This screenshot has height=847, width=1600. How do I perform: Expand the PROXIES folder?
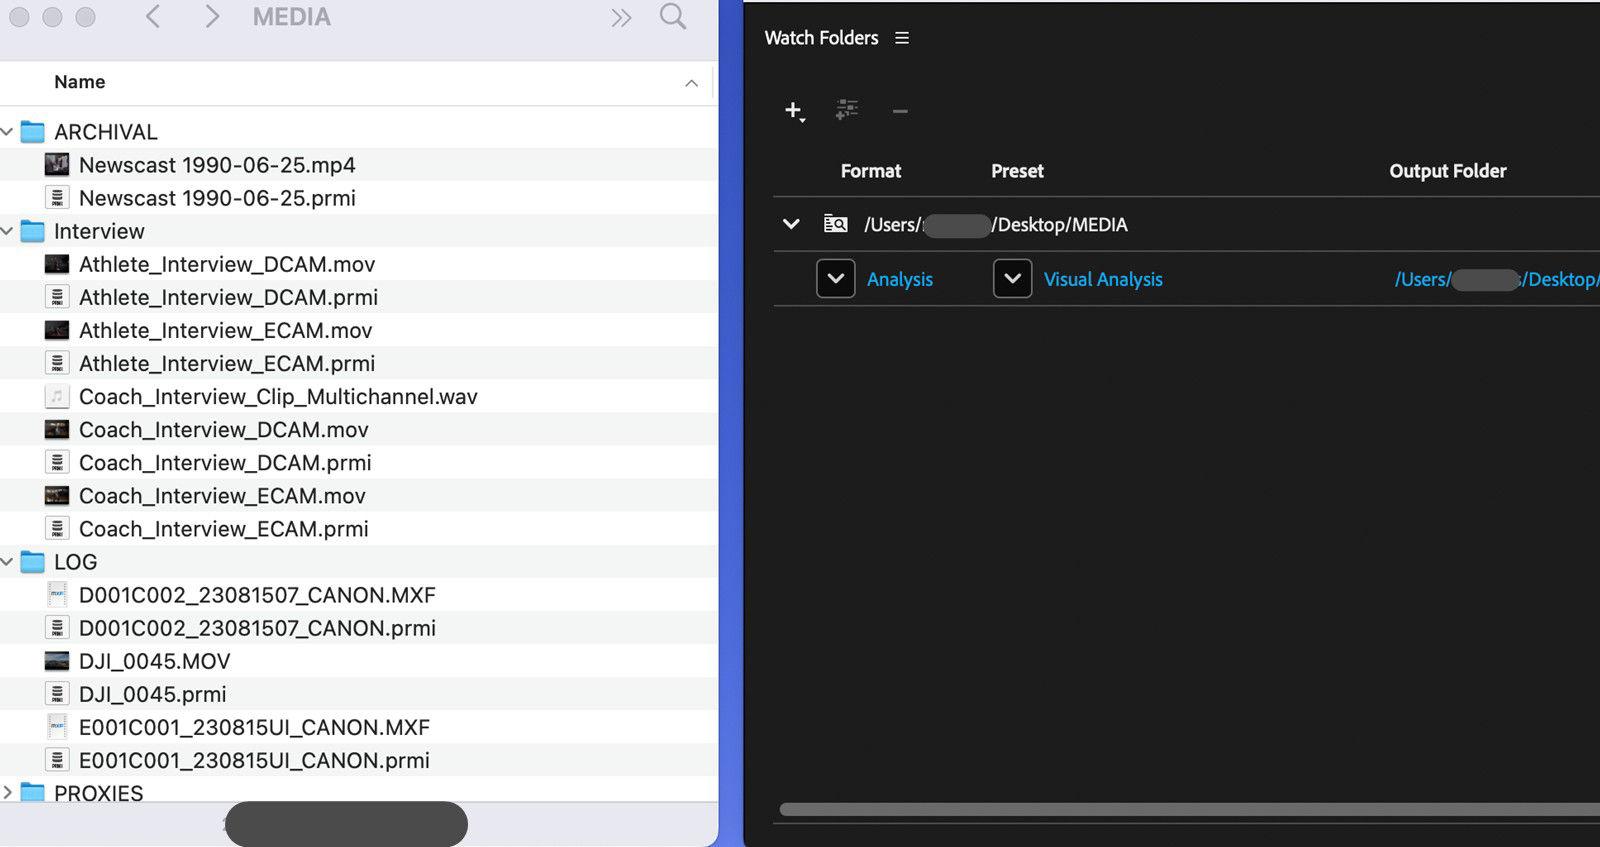7,792
